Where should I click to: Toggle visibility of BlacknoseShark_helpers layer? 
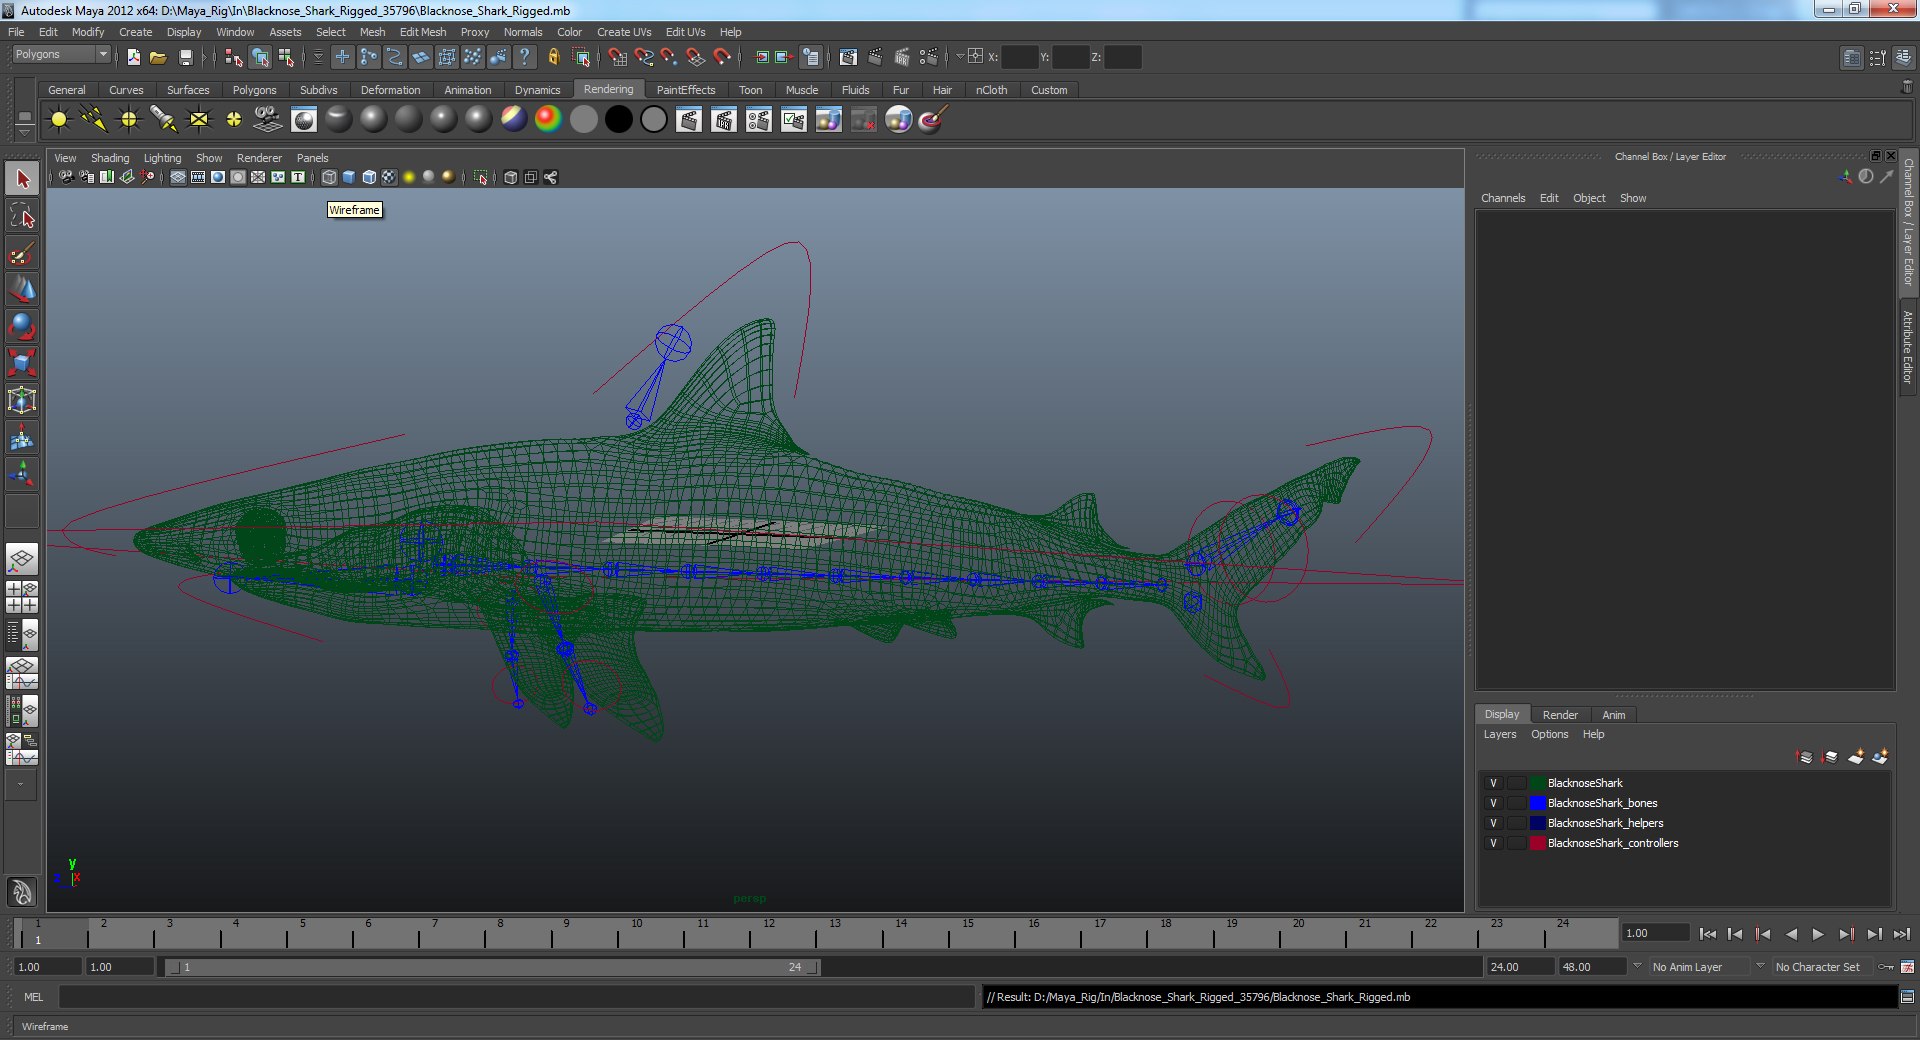click(x=1493, y=823)
